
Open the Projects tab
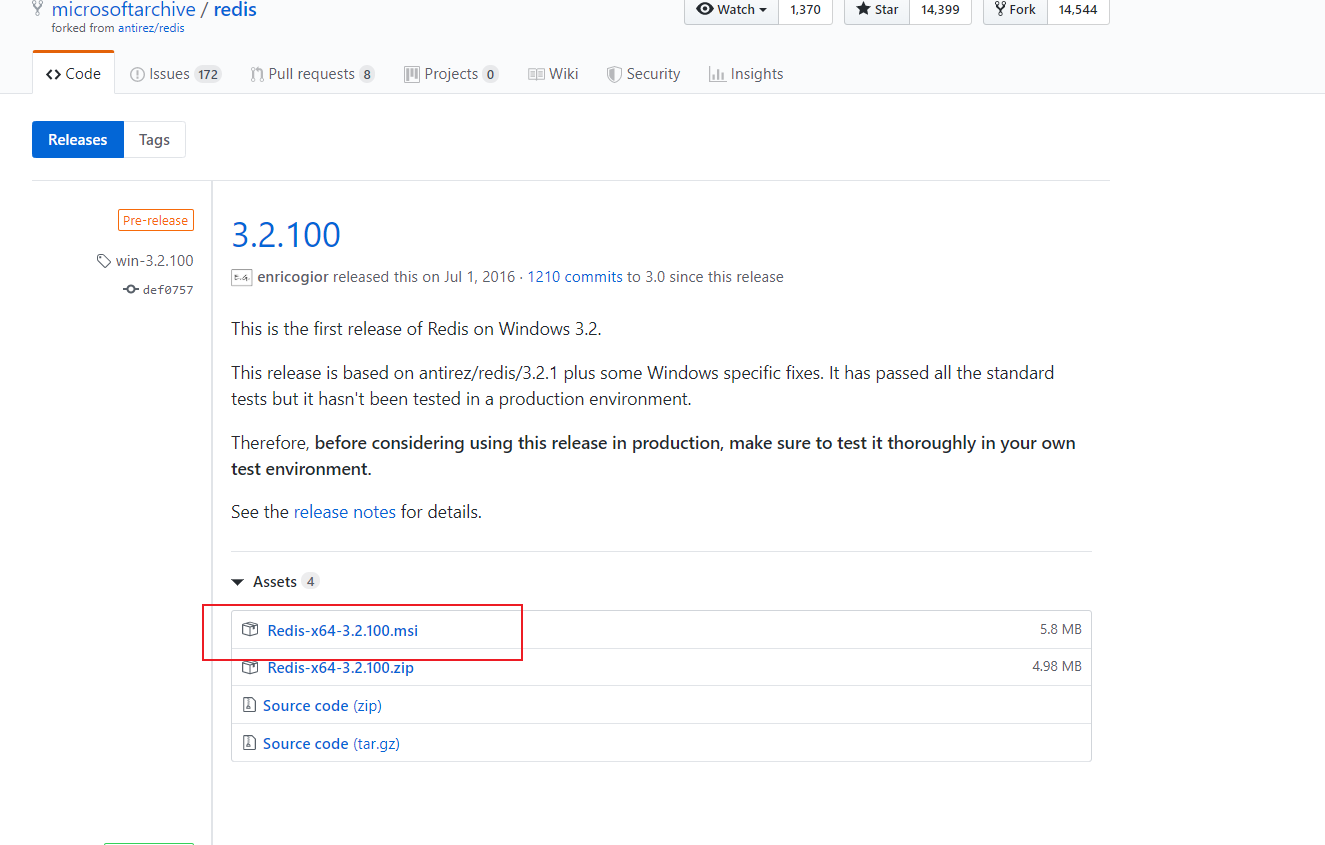pyautogui.click(x=451, y=74)
